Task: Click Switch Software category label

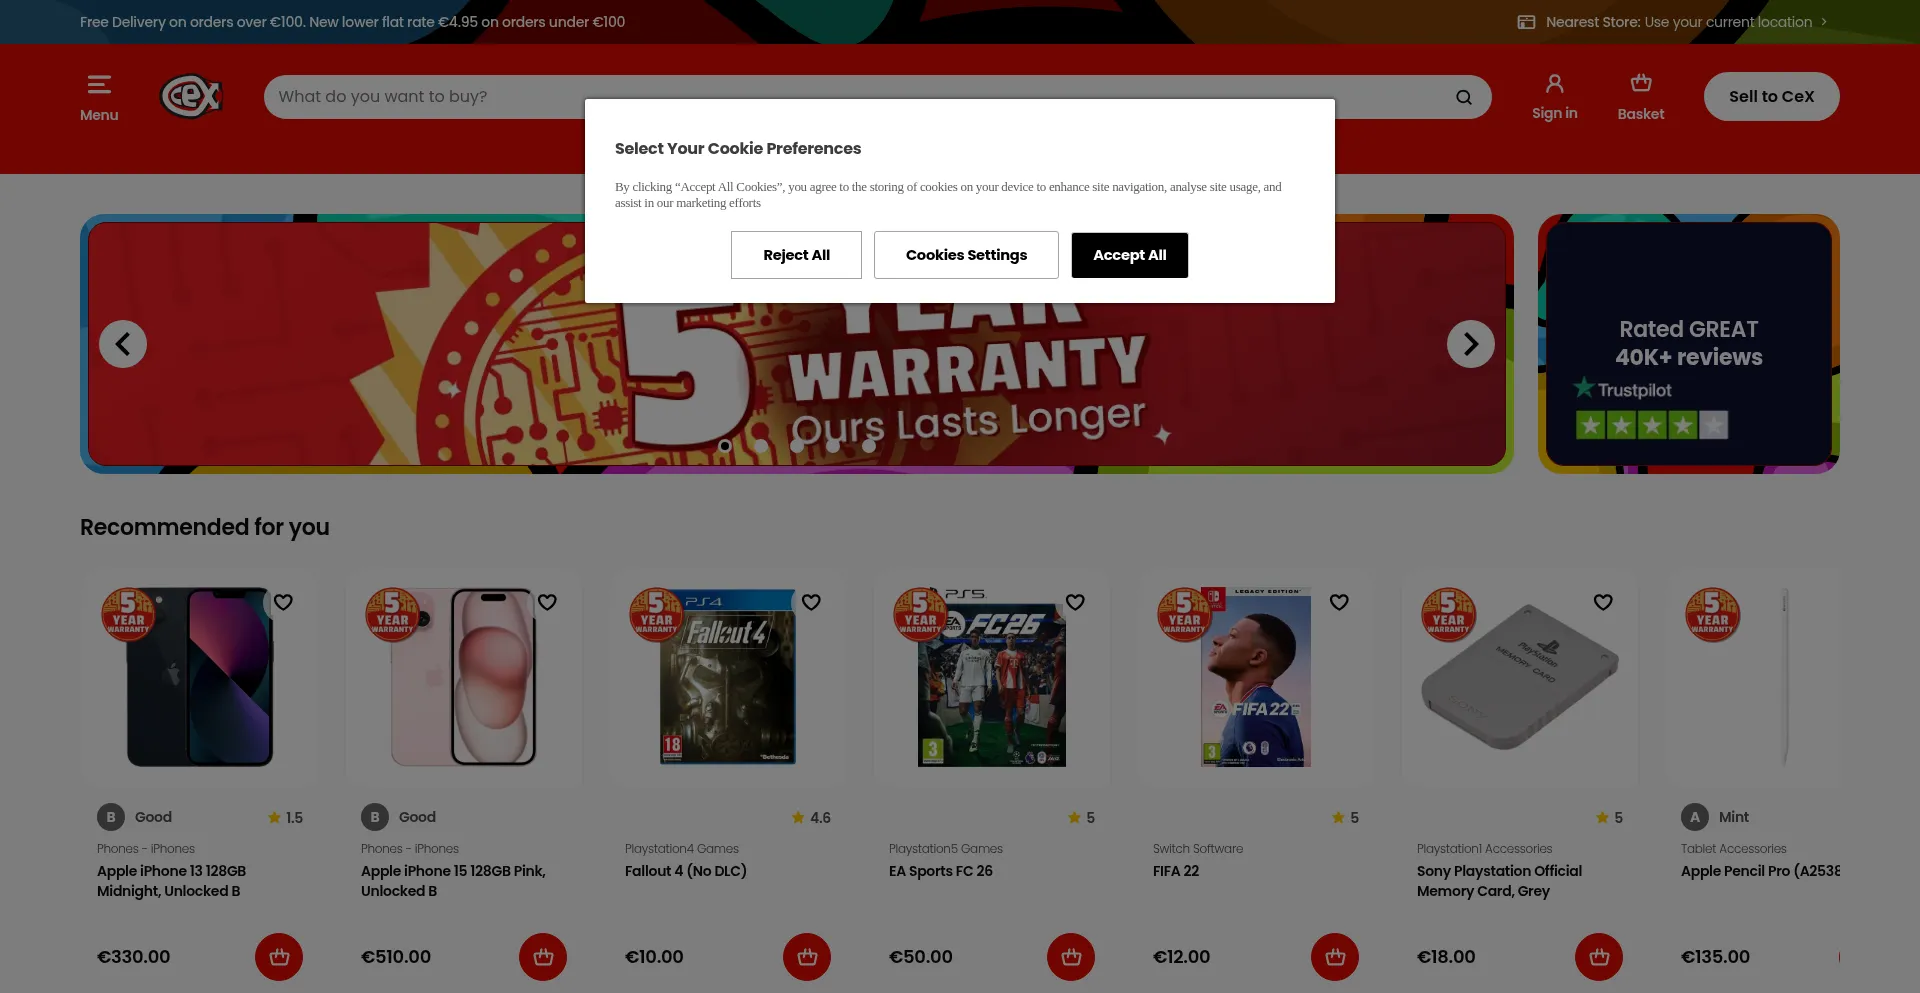Action: coord(1198,849)
